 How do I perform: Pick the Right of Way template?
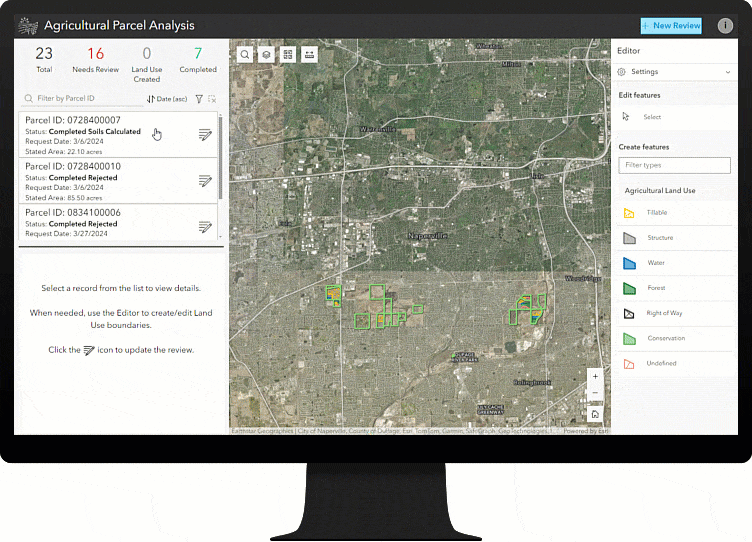(674, 313)
